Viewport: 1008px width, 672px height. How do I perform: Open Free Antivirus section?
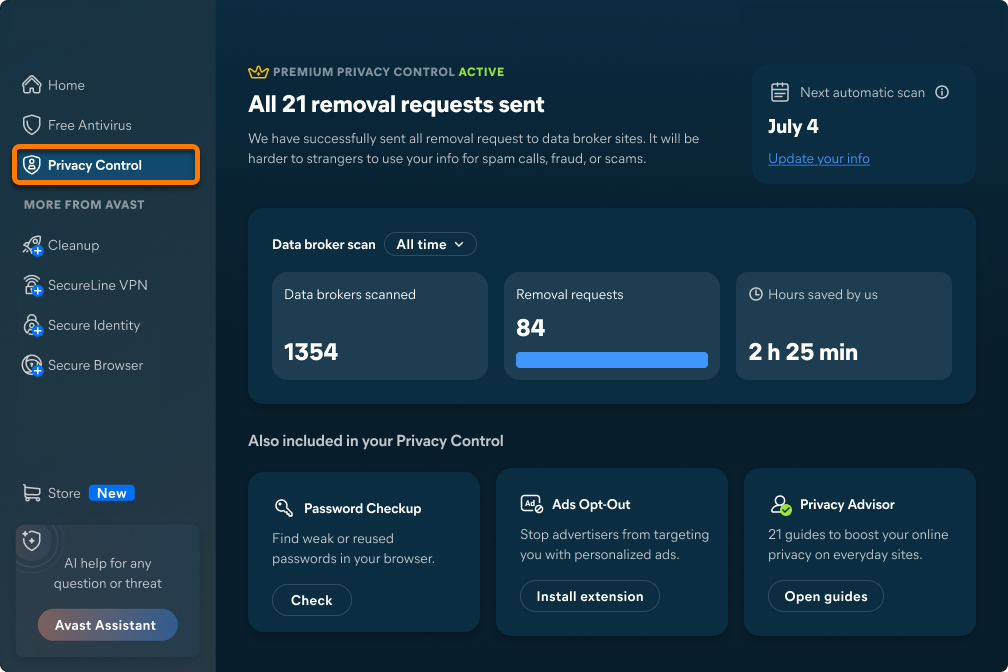[x=106, y=125]
